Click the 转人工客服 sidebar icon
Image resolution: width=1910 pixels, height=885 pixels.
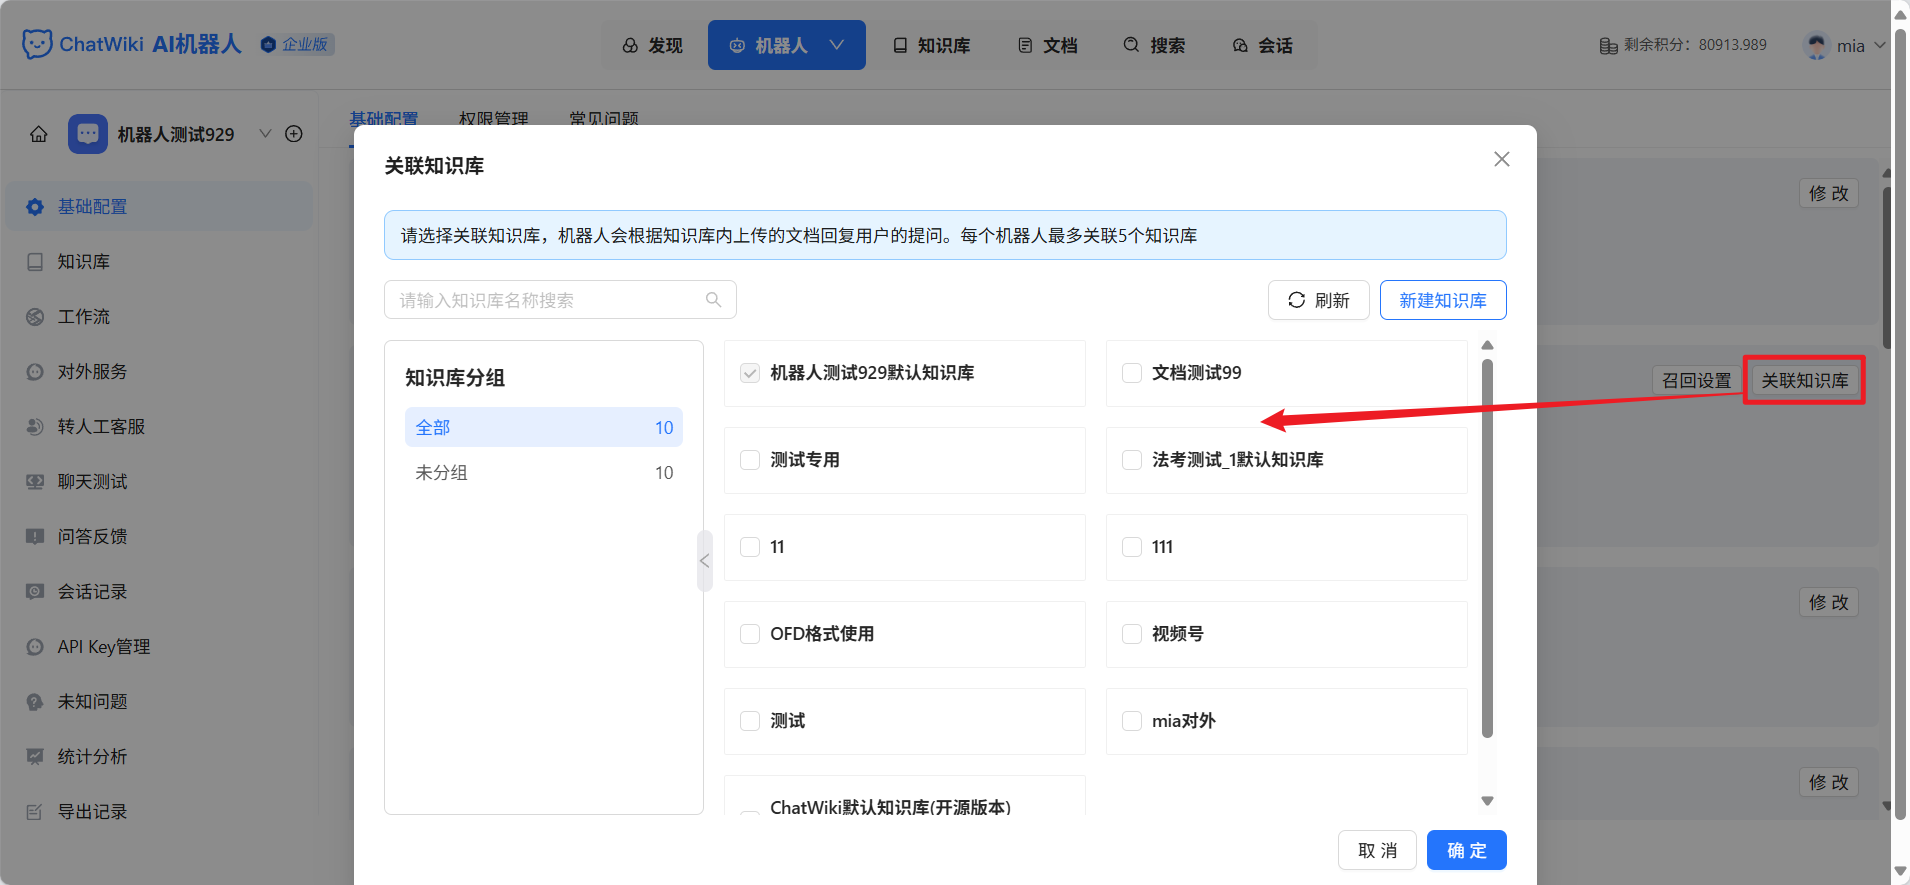pyautogui.click(x=35, y=427)
